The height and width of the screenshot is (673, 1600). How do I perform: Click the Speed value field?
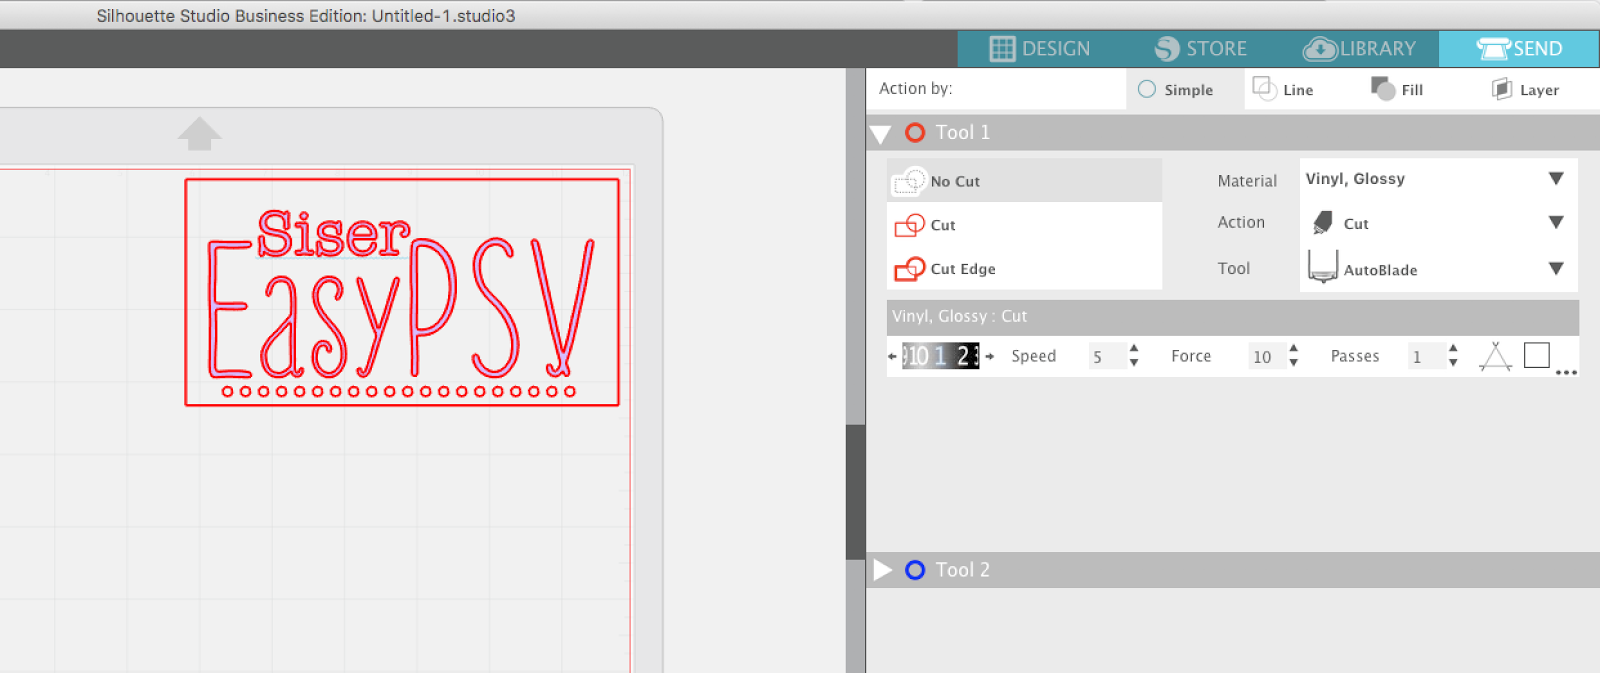[x=1107, y=356]
